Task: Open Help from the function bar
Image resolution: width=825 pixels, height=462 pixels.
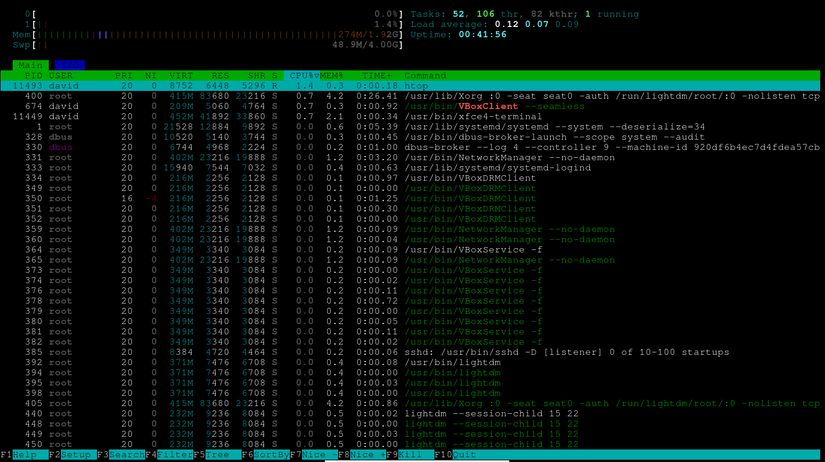Action: 27,455
